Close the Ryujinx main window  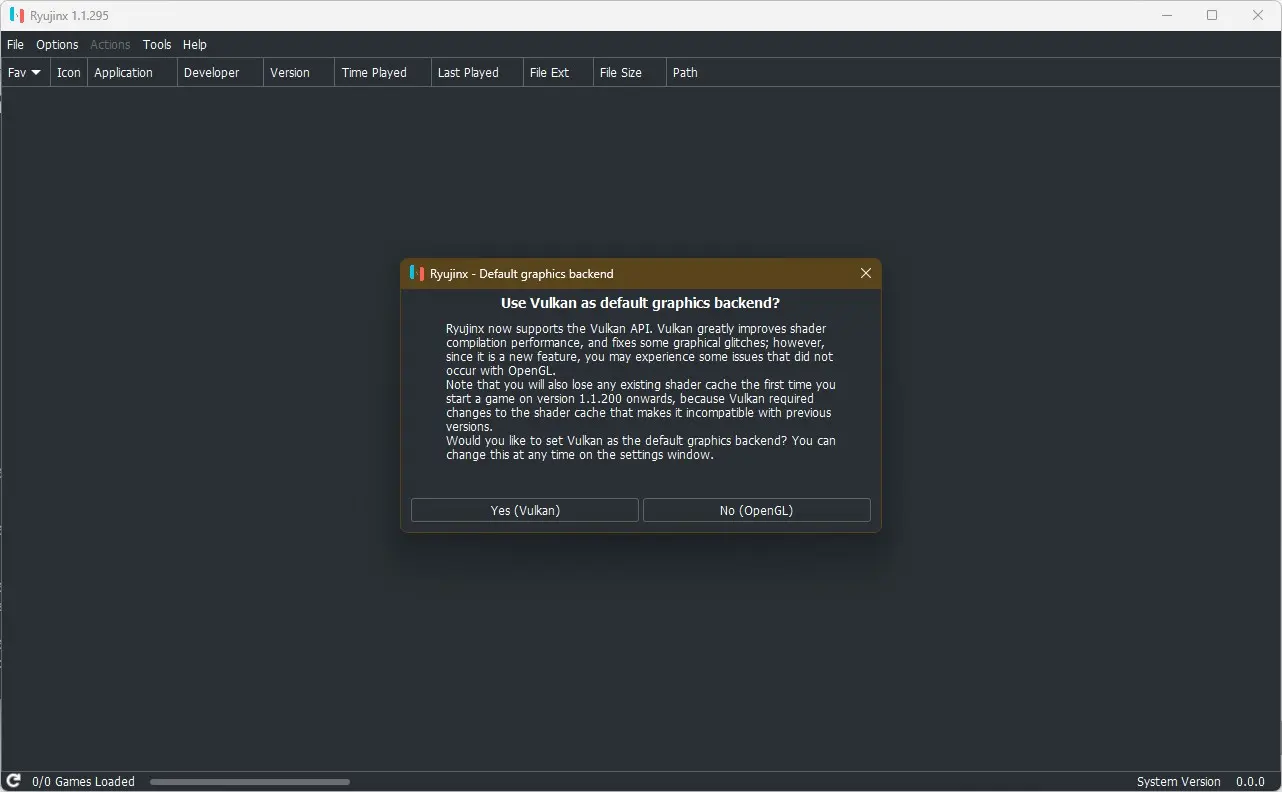[1258, 15]
